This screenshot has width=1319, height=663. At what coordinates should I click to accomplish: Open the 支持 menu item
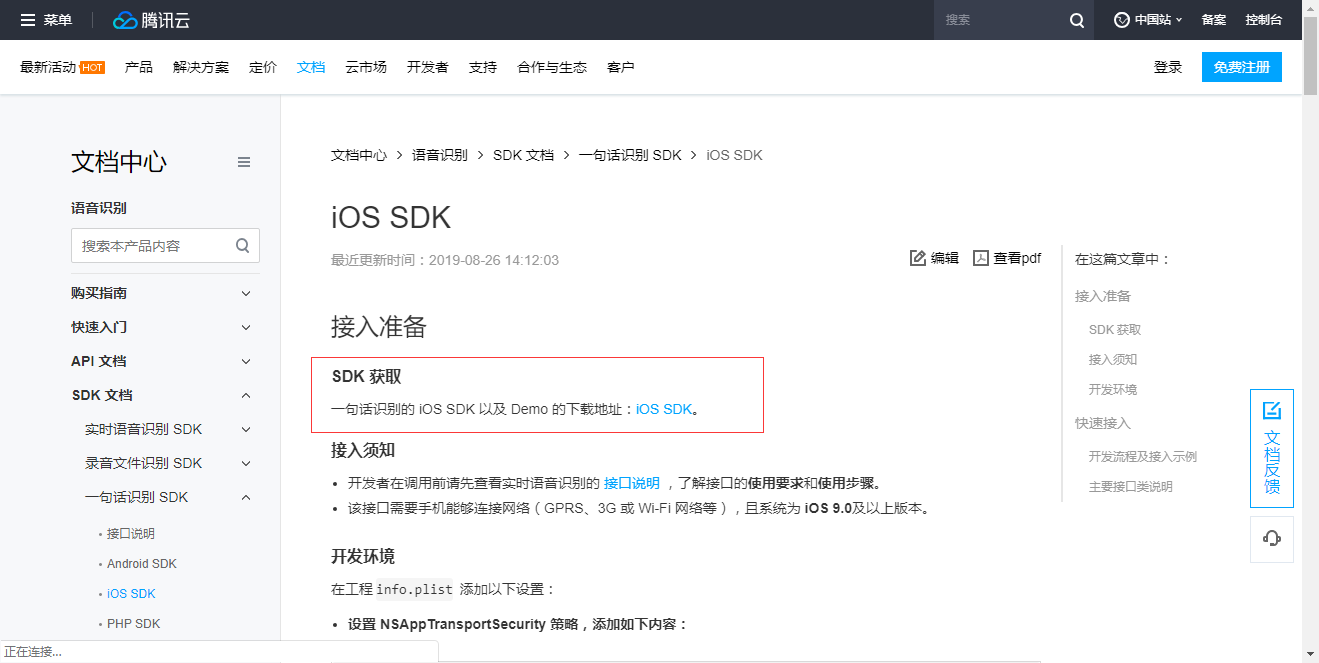483,67
